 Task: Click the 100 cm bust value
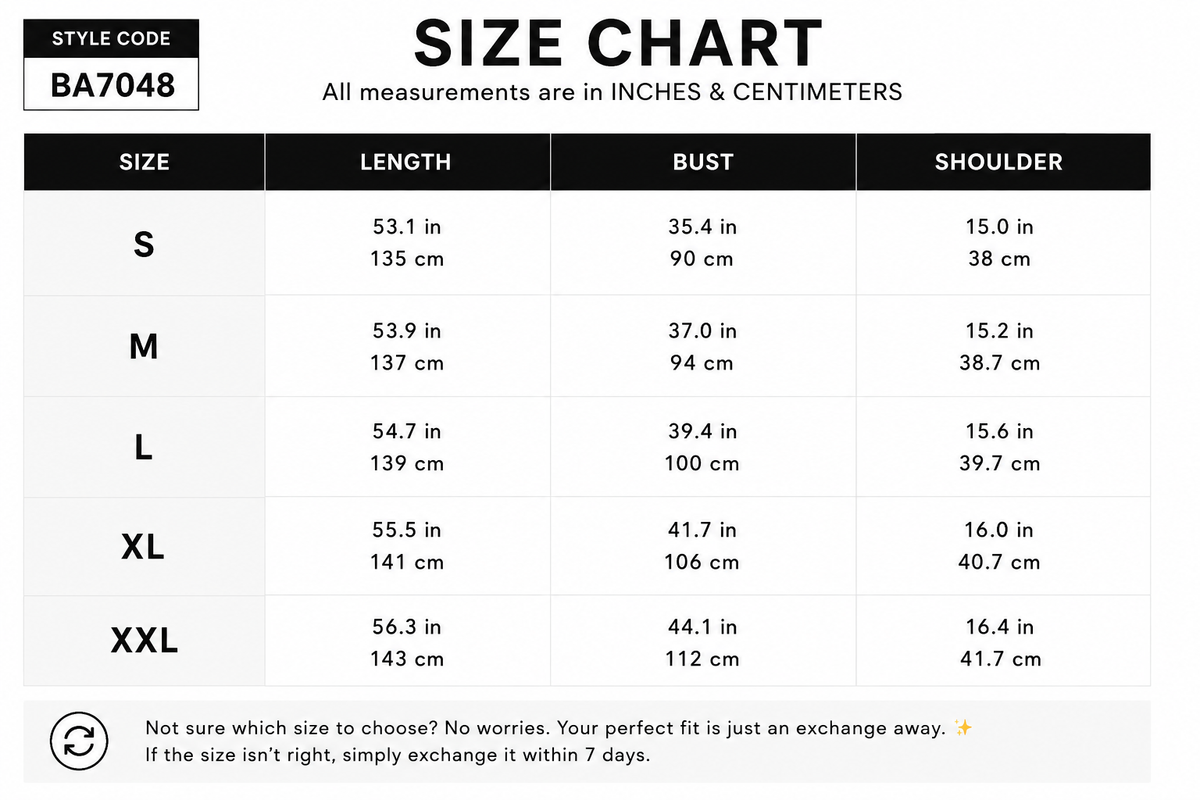click(x=702, y=463)
